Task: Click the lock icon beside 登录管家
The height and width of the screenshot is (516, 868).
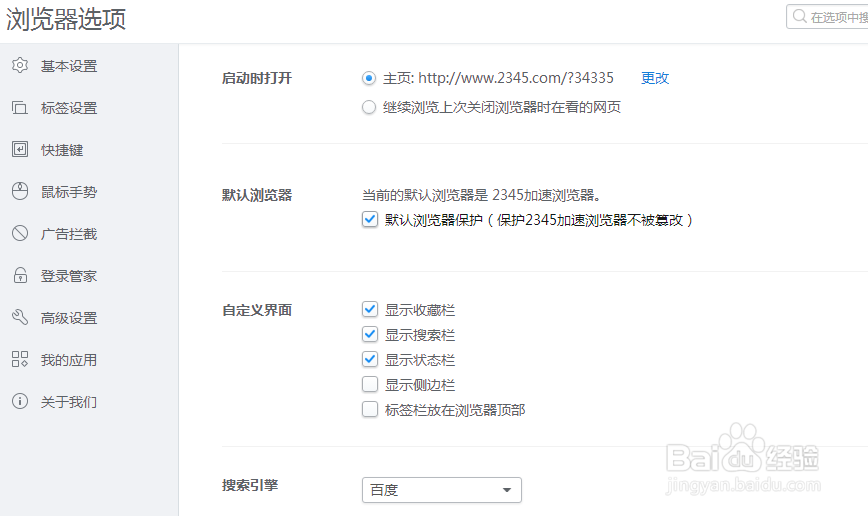Action: click(x=20, y=275)
